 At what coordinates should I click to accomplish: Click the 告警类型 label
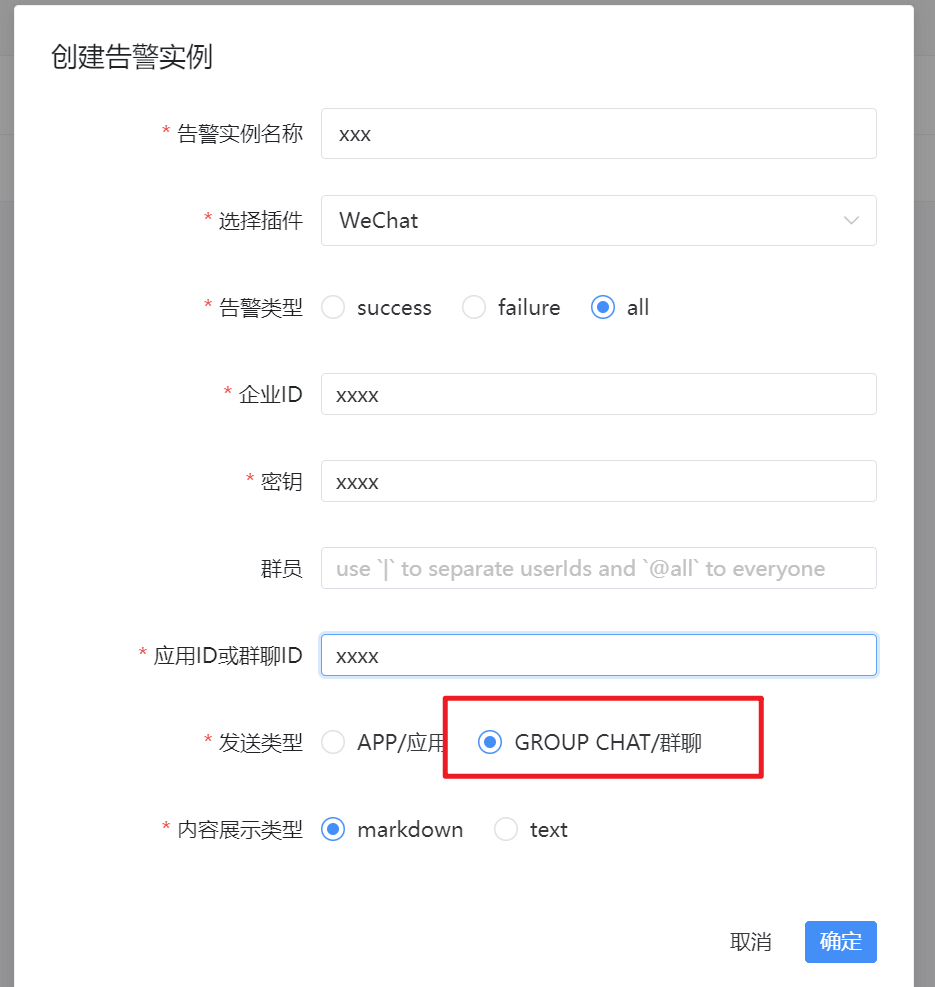[261, 308]
